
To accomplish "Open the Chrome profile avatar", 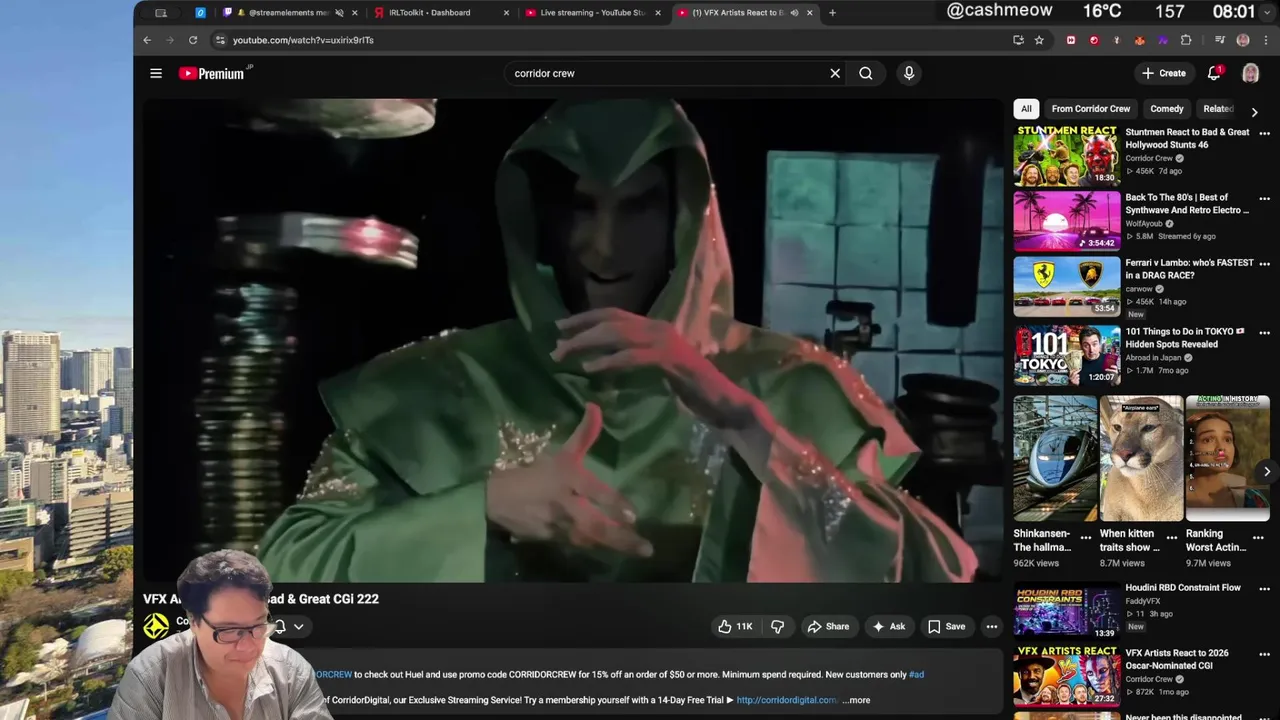I will tap(1243, 40).
